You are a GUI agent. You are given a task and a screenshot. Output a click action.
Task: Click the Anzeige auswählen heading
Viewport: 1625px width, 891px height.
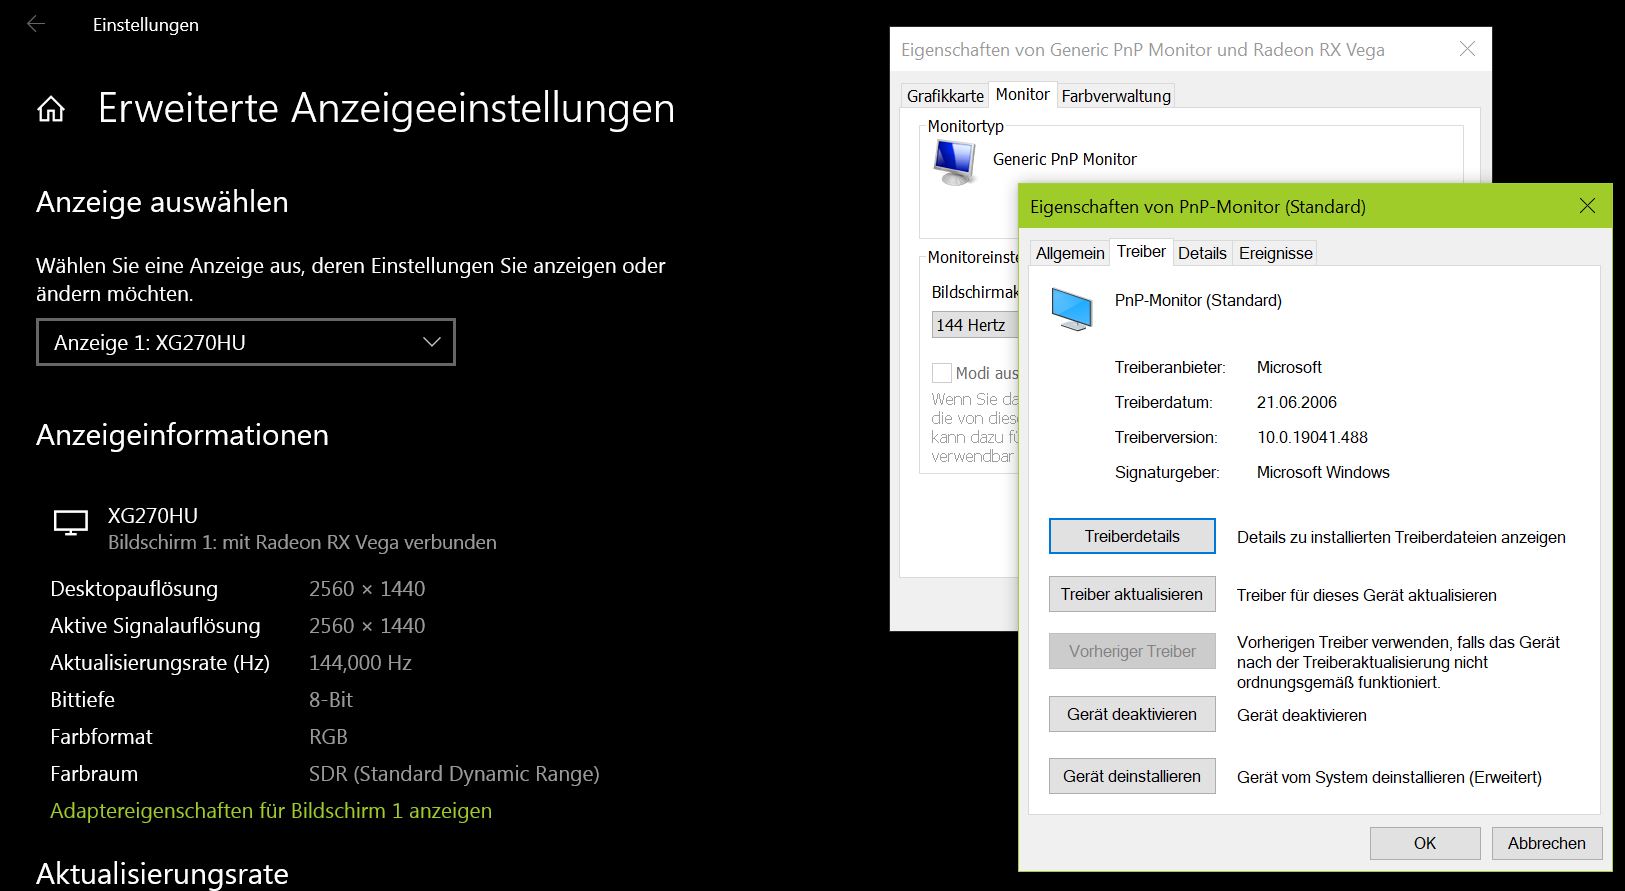tap(162, 202)
